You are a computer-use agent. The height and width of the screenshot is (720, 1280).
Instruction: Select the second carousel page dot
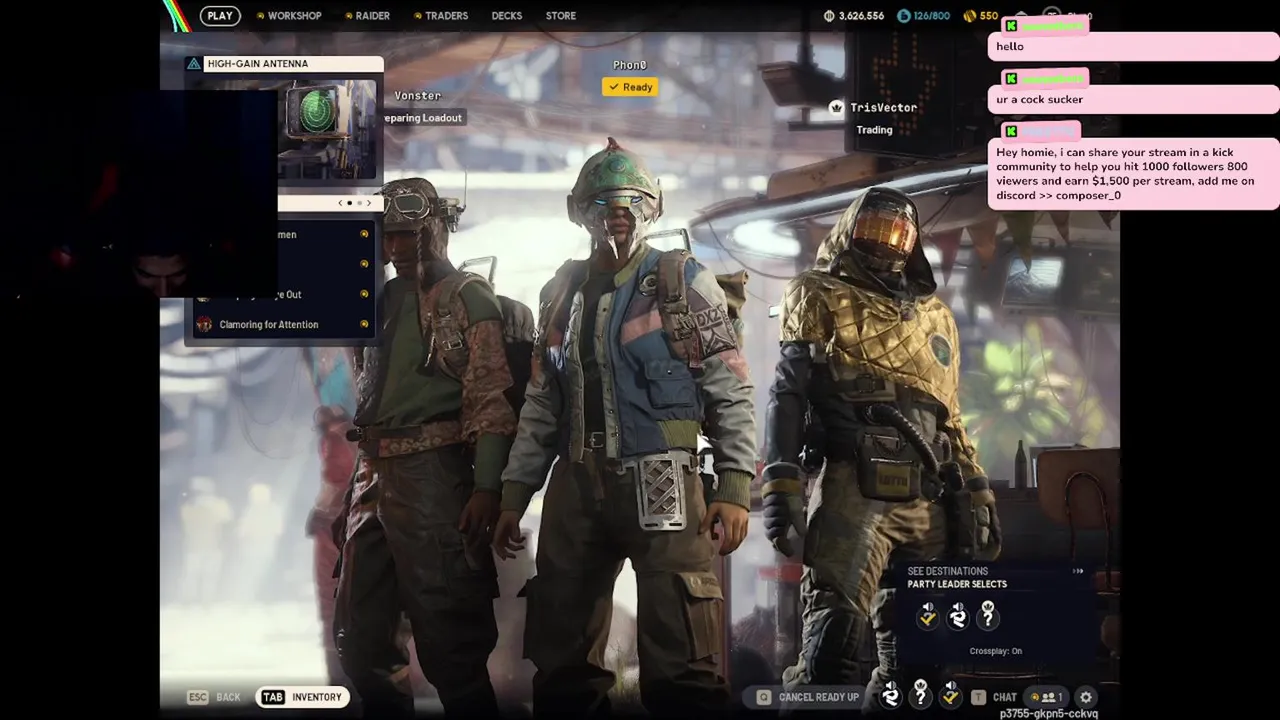pos(359,203)
